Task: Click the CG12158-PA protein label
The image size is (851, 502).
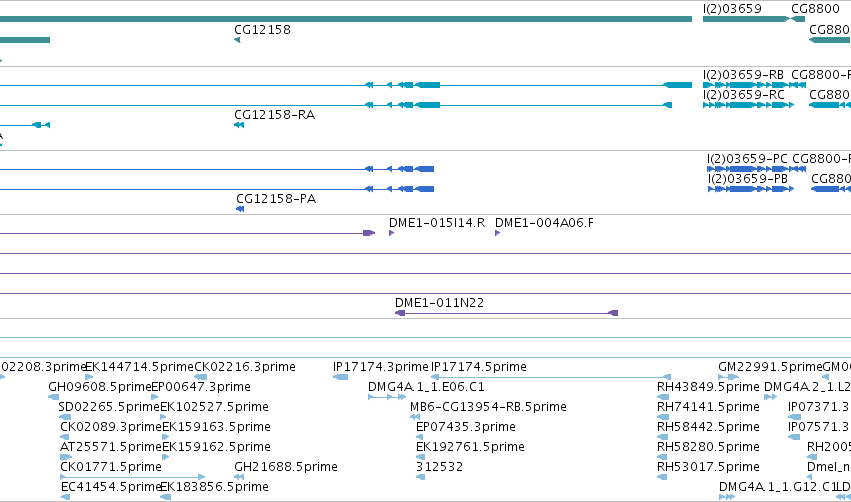Action: (x=276, y=199)
